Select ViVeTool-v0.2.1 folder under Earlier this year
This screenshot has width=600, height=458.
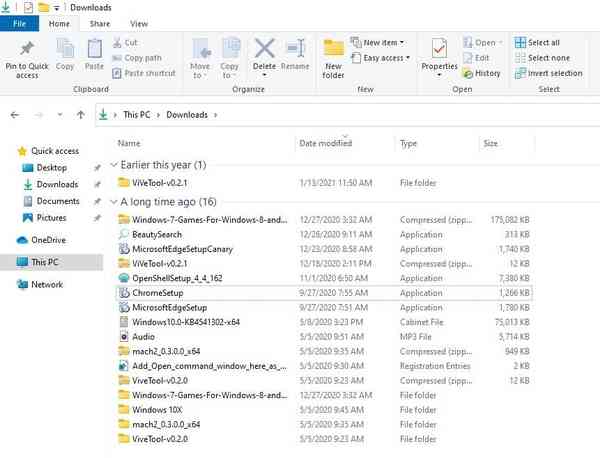pyautogui.click(x=160, y=183)
